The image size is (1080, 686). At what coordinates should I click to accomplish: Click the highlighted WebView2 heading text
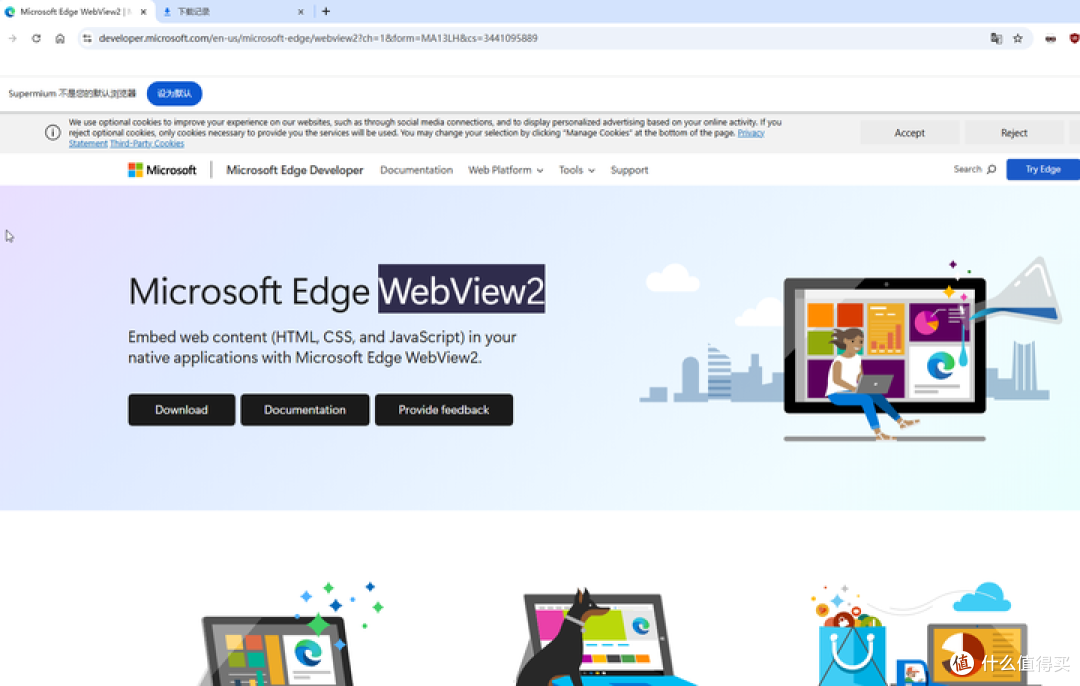tap(461, 290)
